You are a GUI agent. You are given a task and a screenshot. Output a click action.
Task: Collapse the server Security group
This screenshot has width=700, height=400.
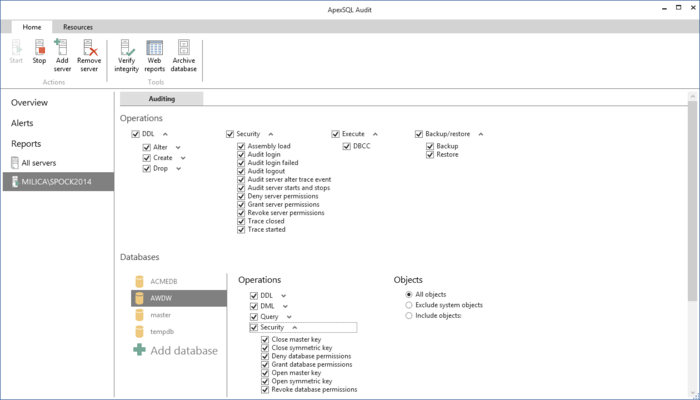pos(271,134)
